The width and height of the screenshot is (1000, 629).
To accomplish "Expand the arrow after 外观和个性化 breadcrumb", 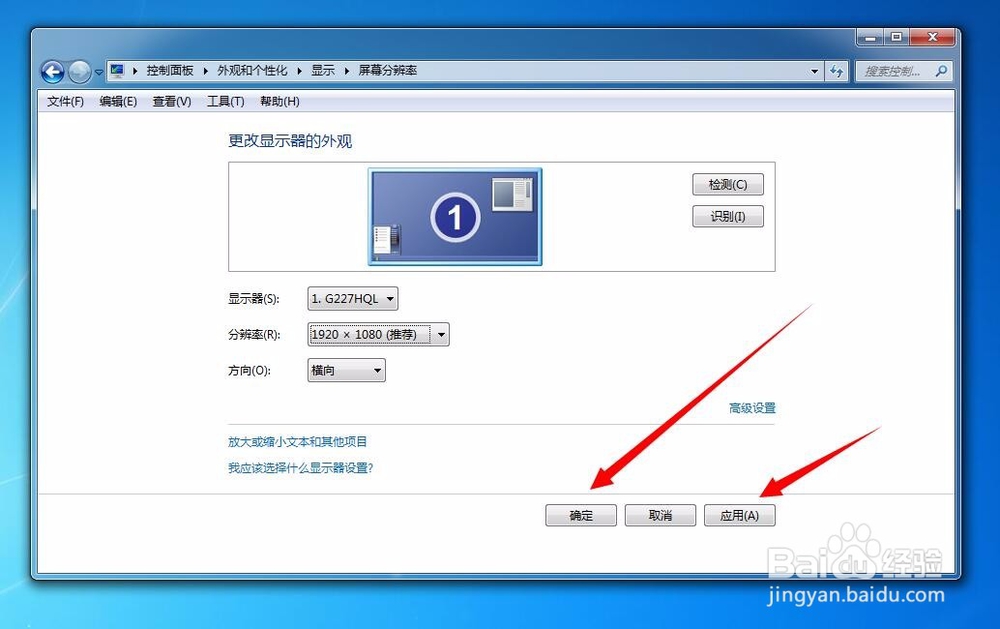I will click(299, 71).
